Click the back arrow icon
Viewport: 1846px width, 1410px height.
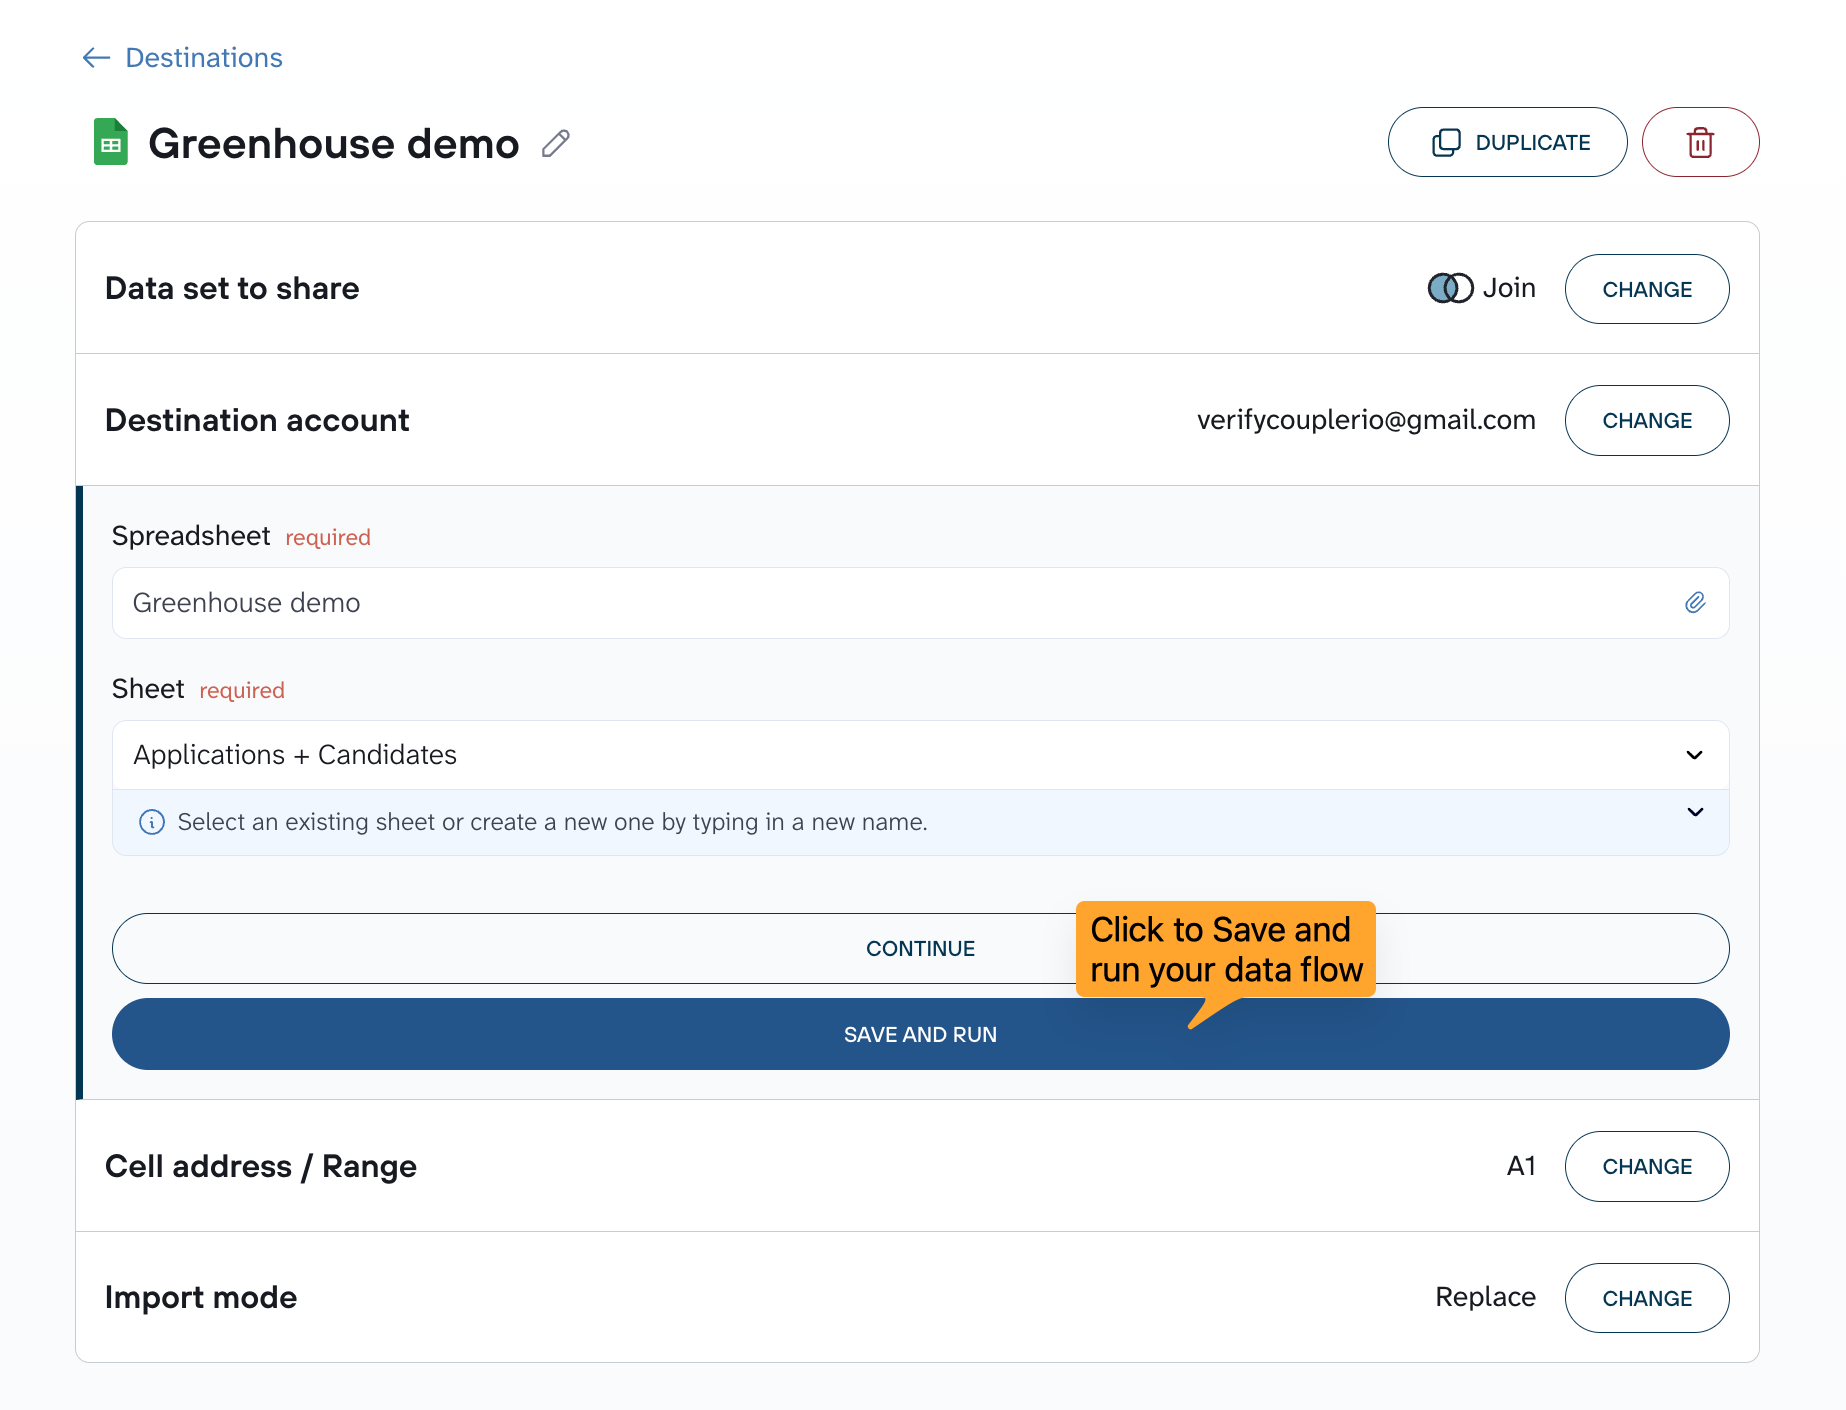(96, 58)
